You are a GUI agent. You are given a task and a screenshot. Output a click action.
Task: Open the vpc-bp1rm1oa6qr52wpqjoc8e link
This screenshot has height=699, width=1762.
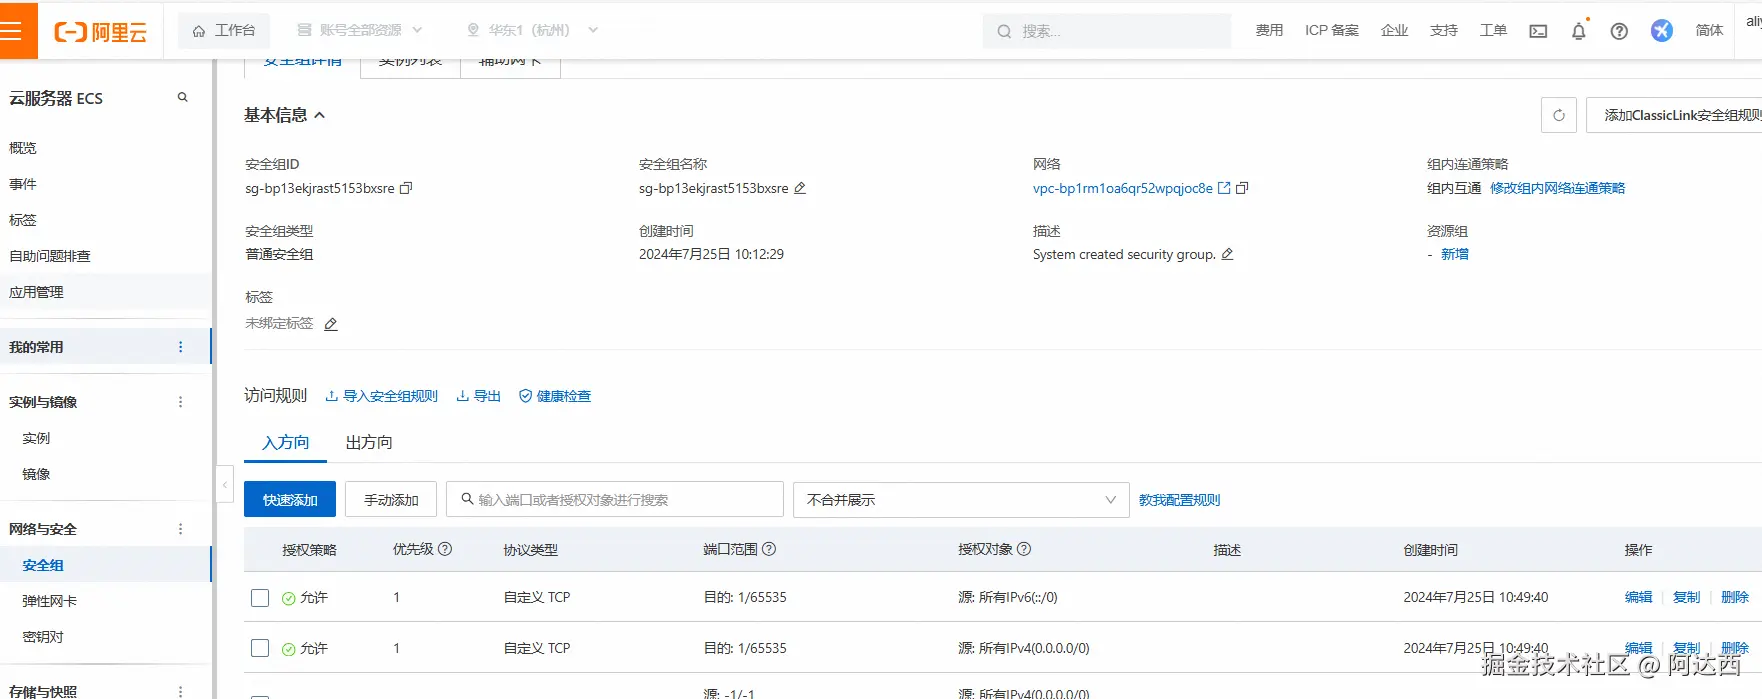click(x=1123, y=188)
